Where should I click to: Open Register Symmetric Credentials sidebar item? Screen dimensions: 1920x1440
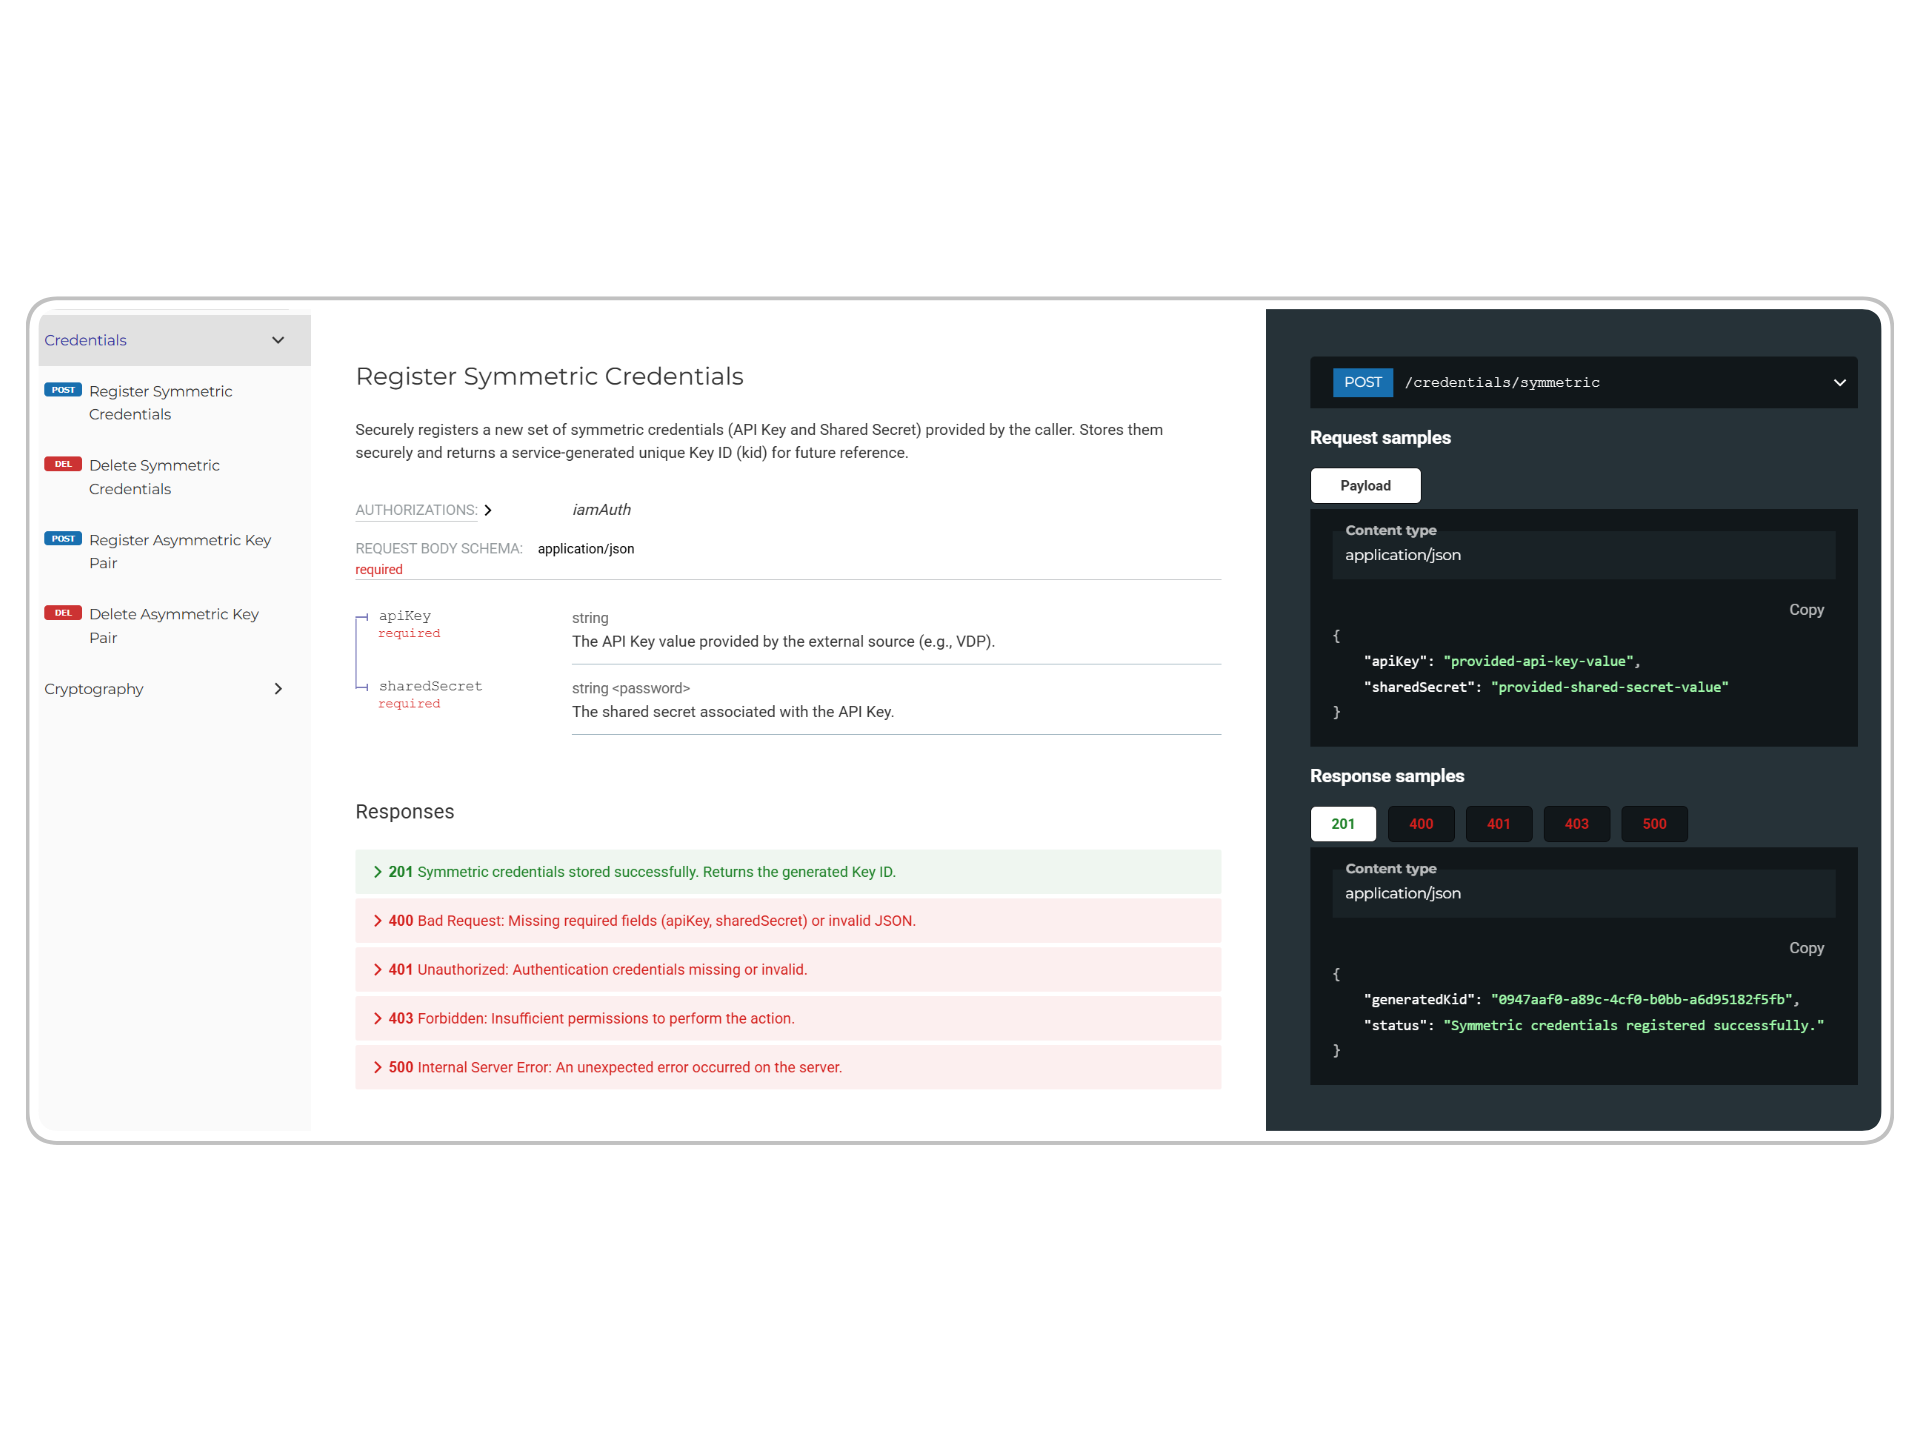[x=160, y=402]
